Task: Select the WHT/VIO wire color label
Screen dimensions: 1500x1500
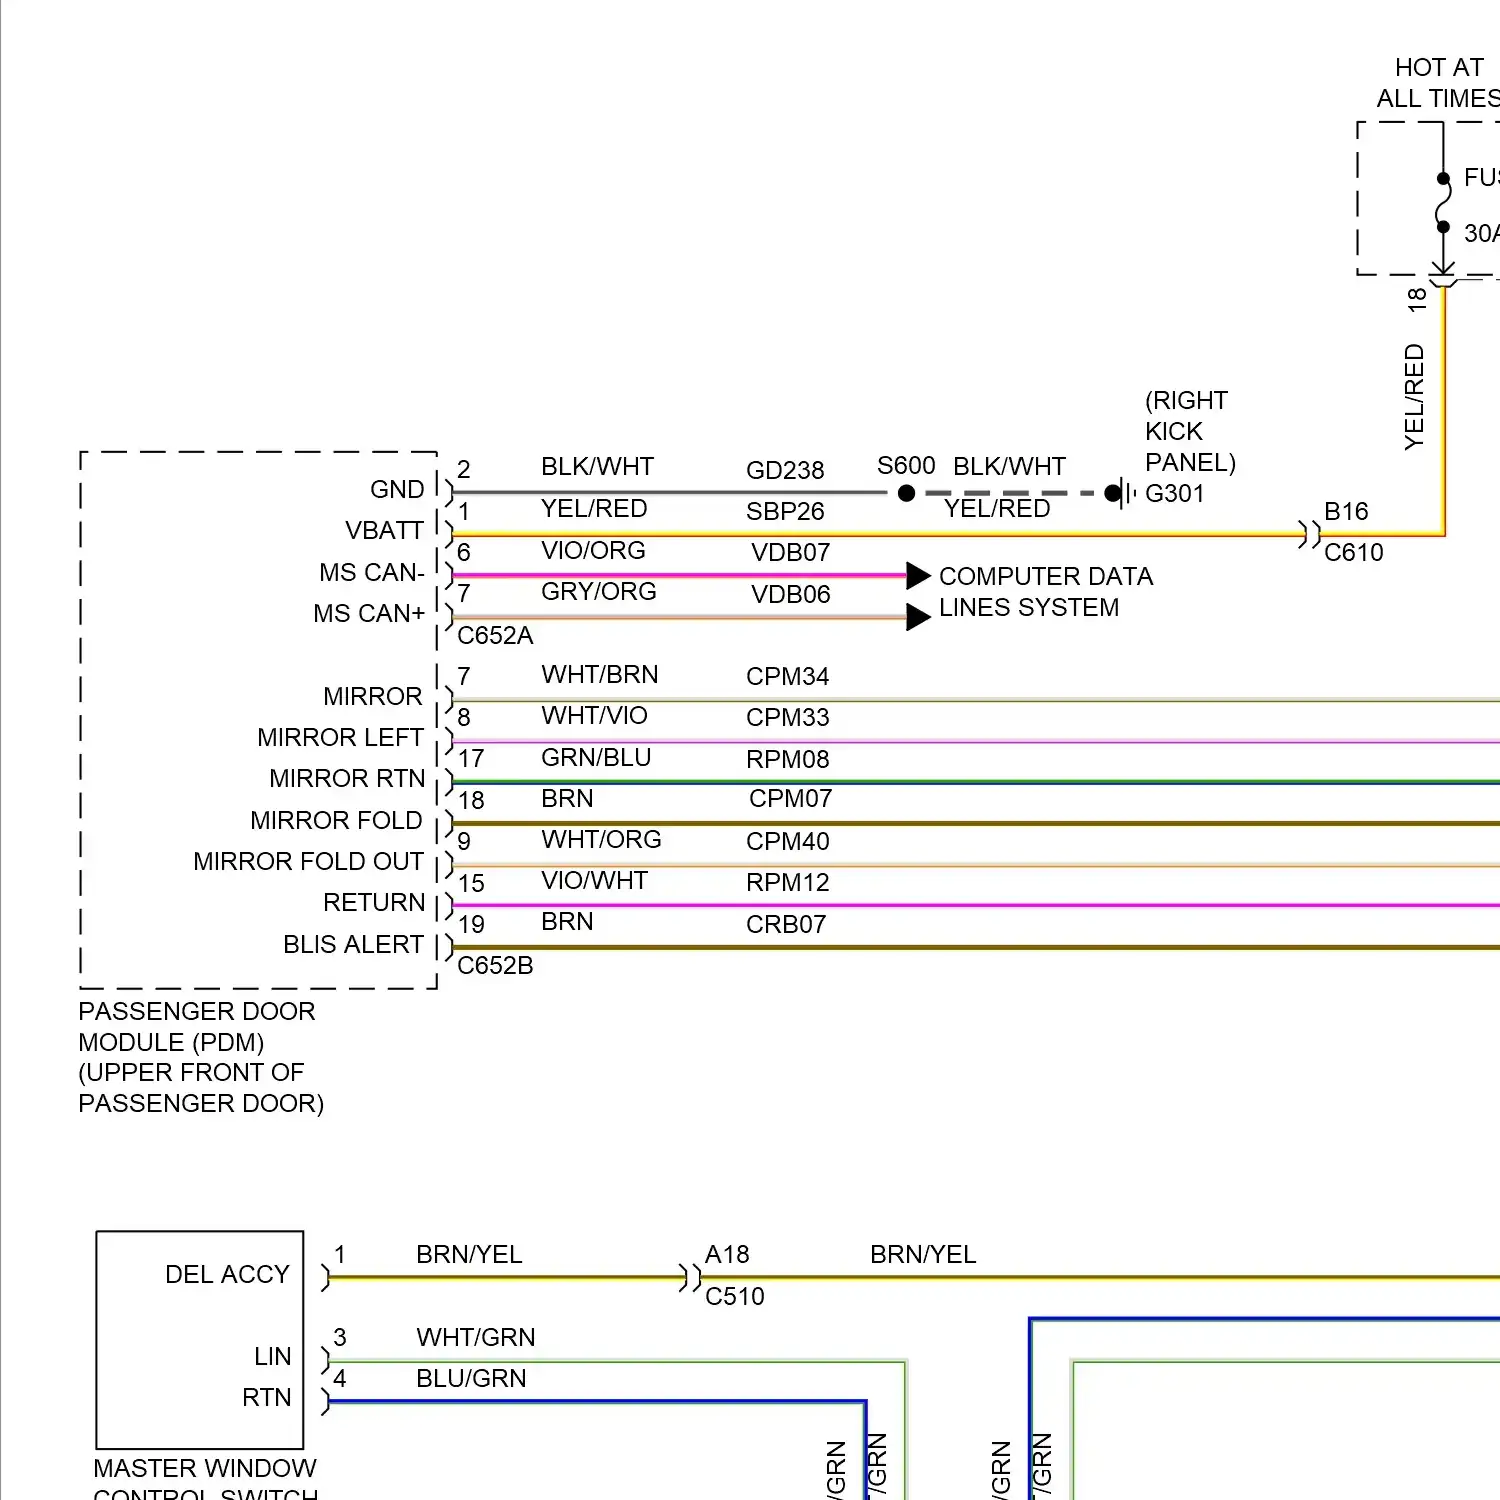Action: tap(594, 715)
